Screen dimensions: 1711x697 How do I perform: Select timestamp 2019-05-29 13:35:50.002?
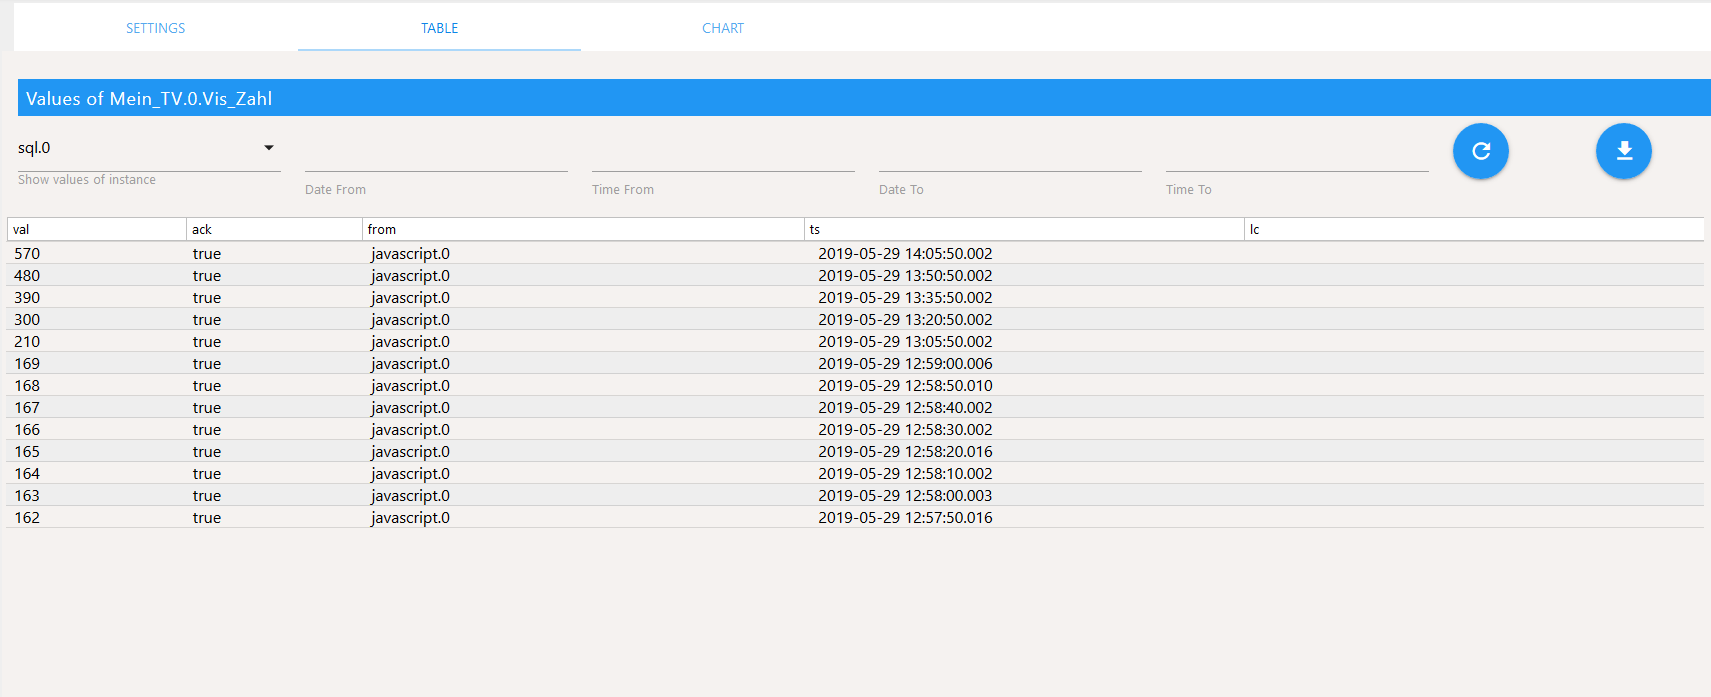(905, 298)
